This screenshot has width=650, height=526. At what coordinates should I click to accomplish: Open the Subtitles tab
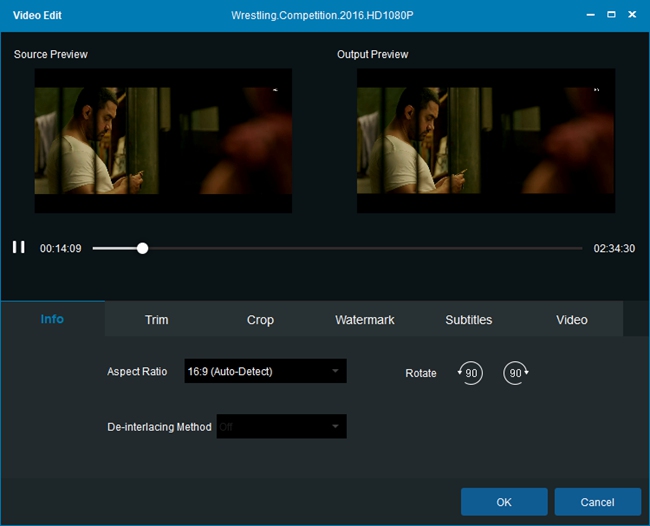pos(469,320)
